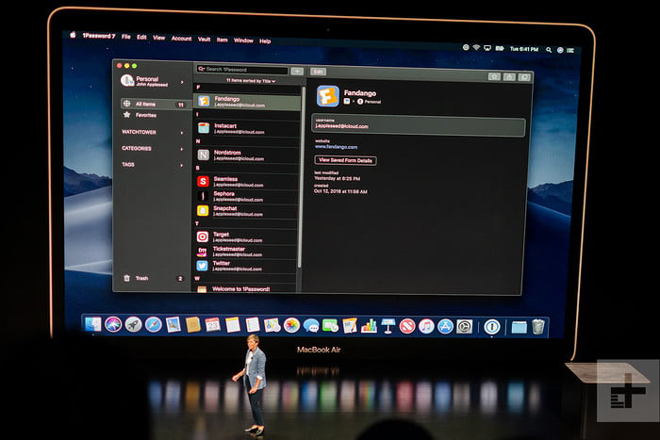Open the Fandango item icon in the list
The image size is (660, 440).
204,101
